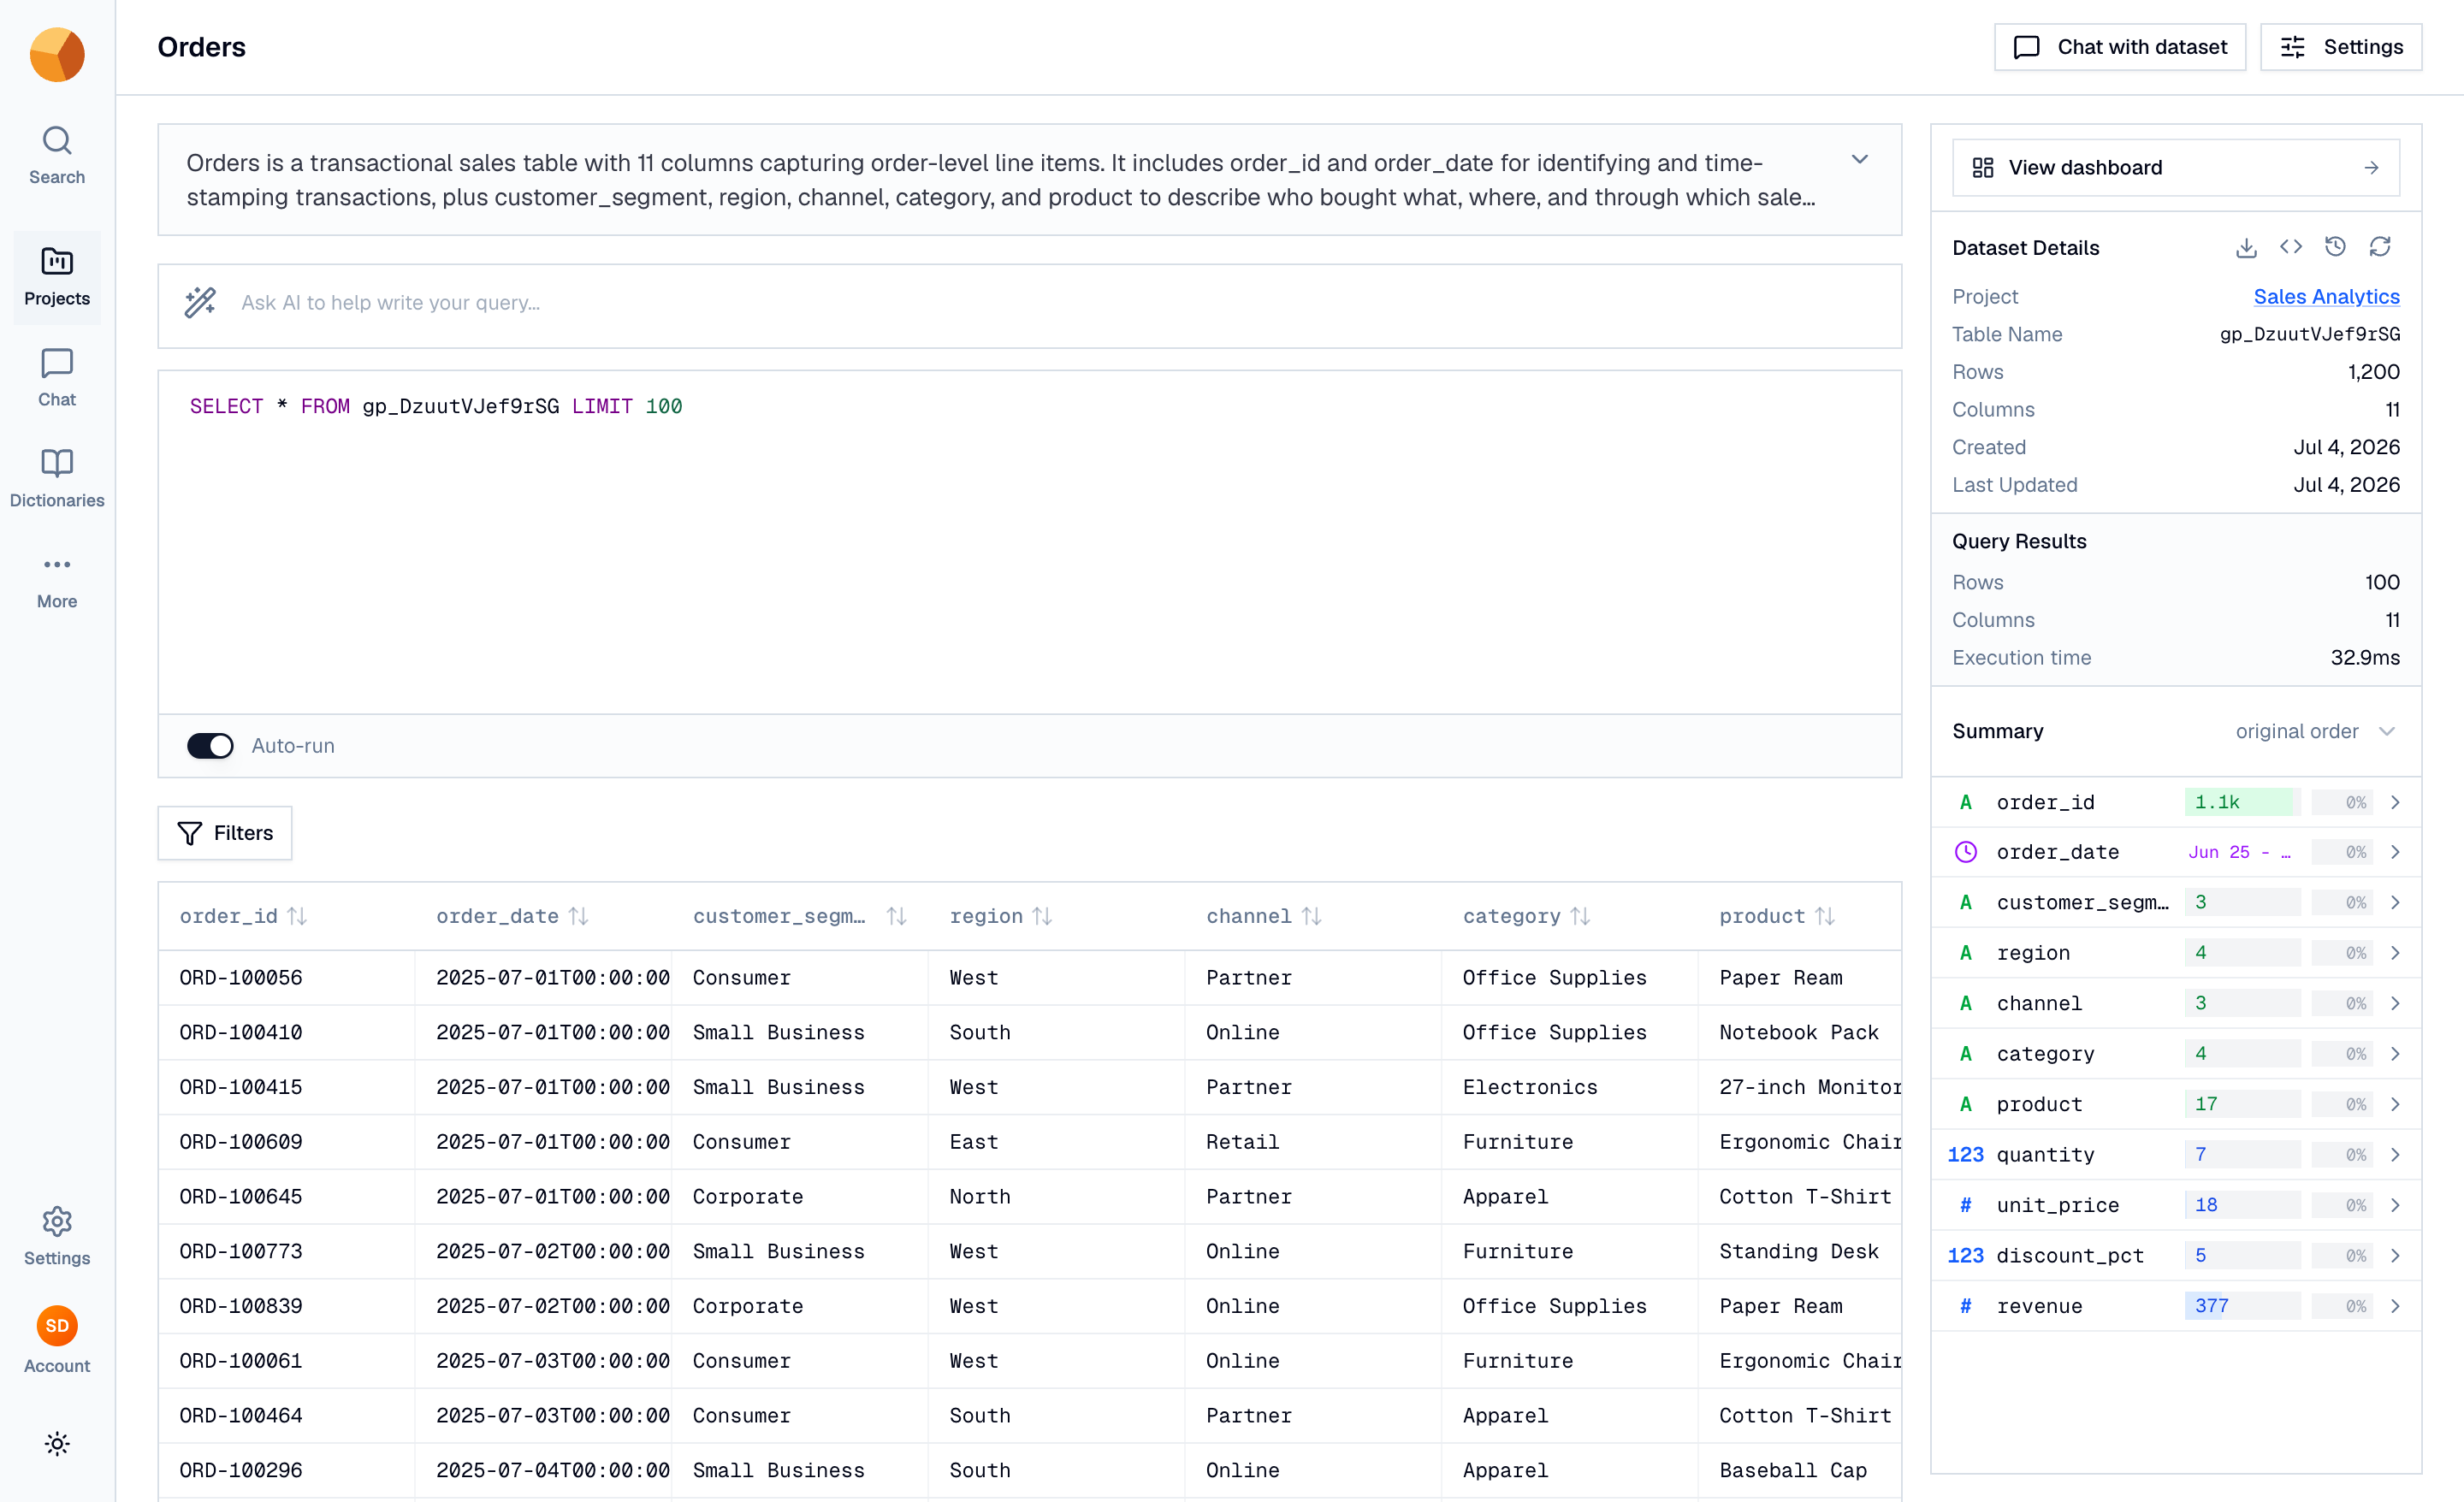Sort by order_id column

tap(297, 916)
